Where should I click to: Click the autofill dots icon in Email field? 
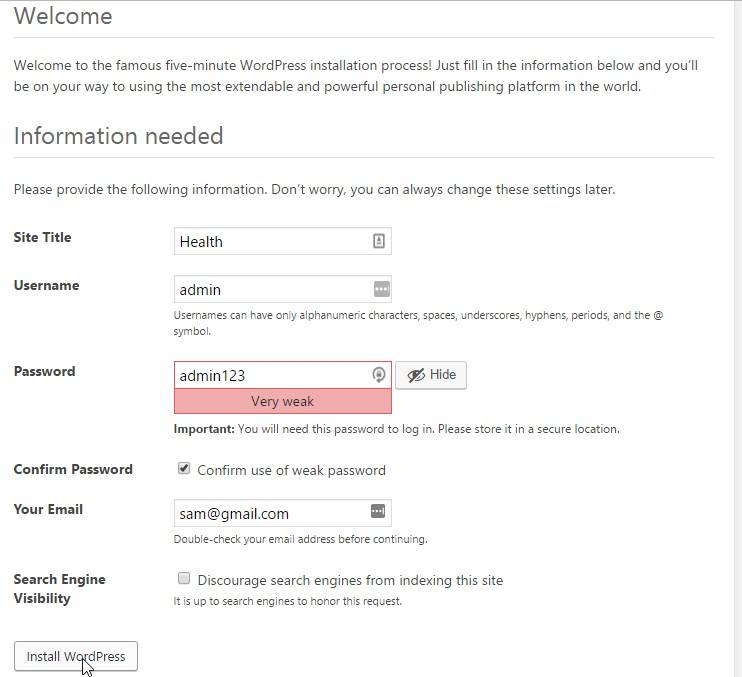378,511
